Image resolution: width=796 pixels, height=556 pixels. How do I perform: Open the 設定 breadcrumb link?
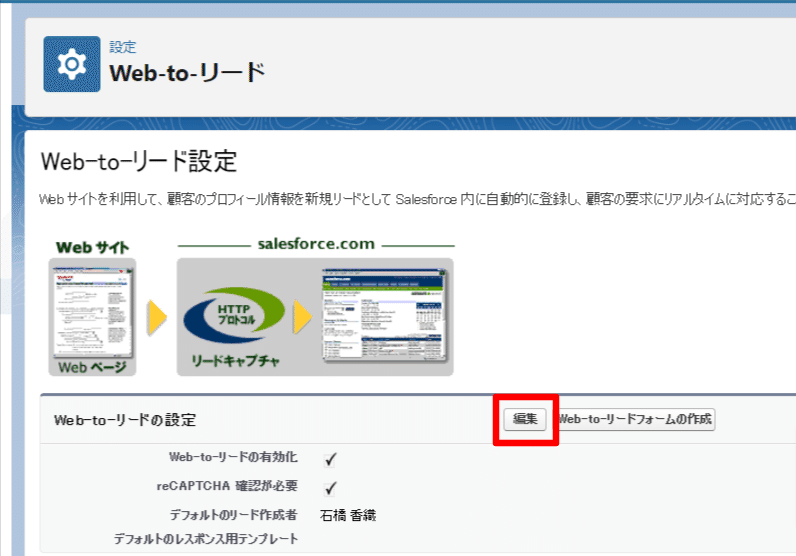click(x=123, y=47)
